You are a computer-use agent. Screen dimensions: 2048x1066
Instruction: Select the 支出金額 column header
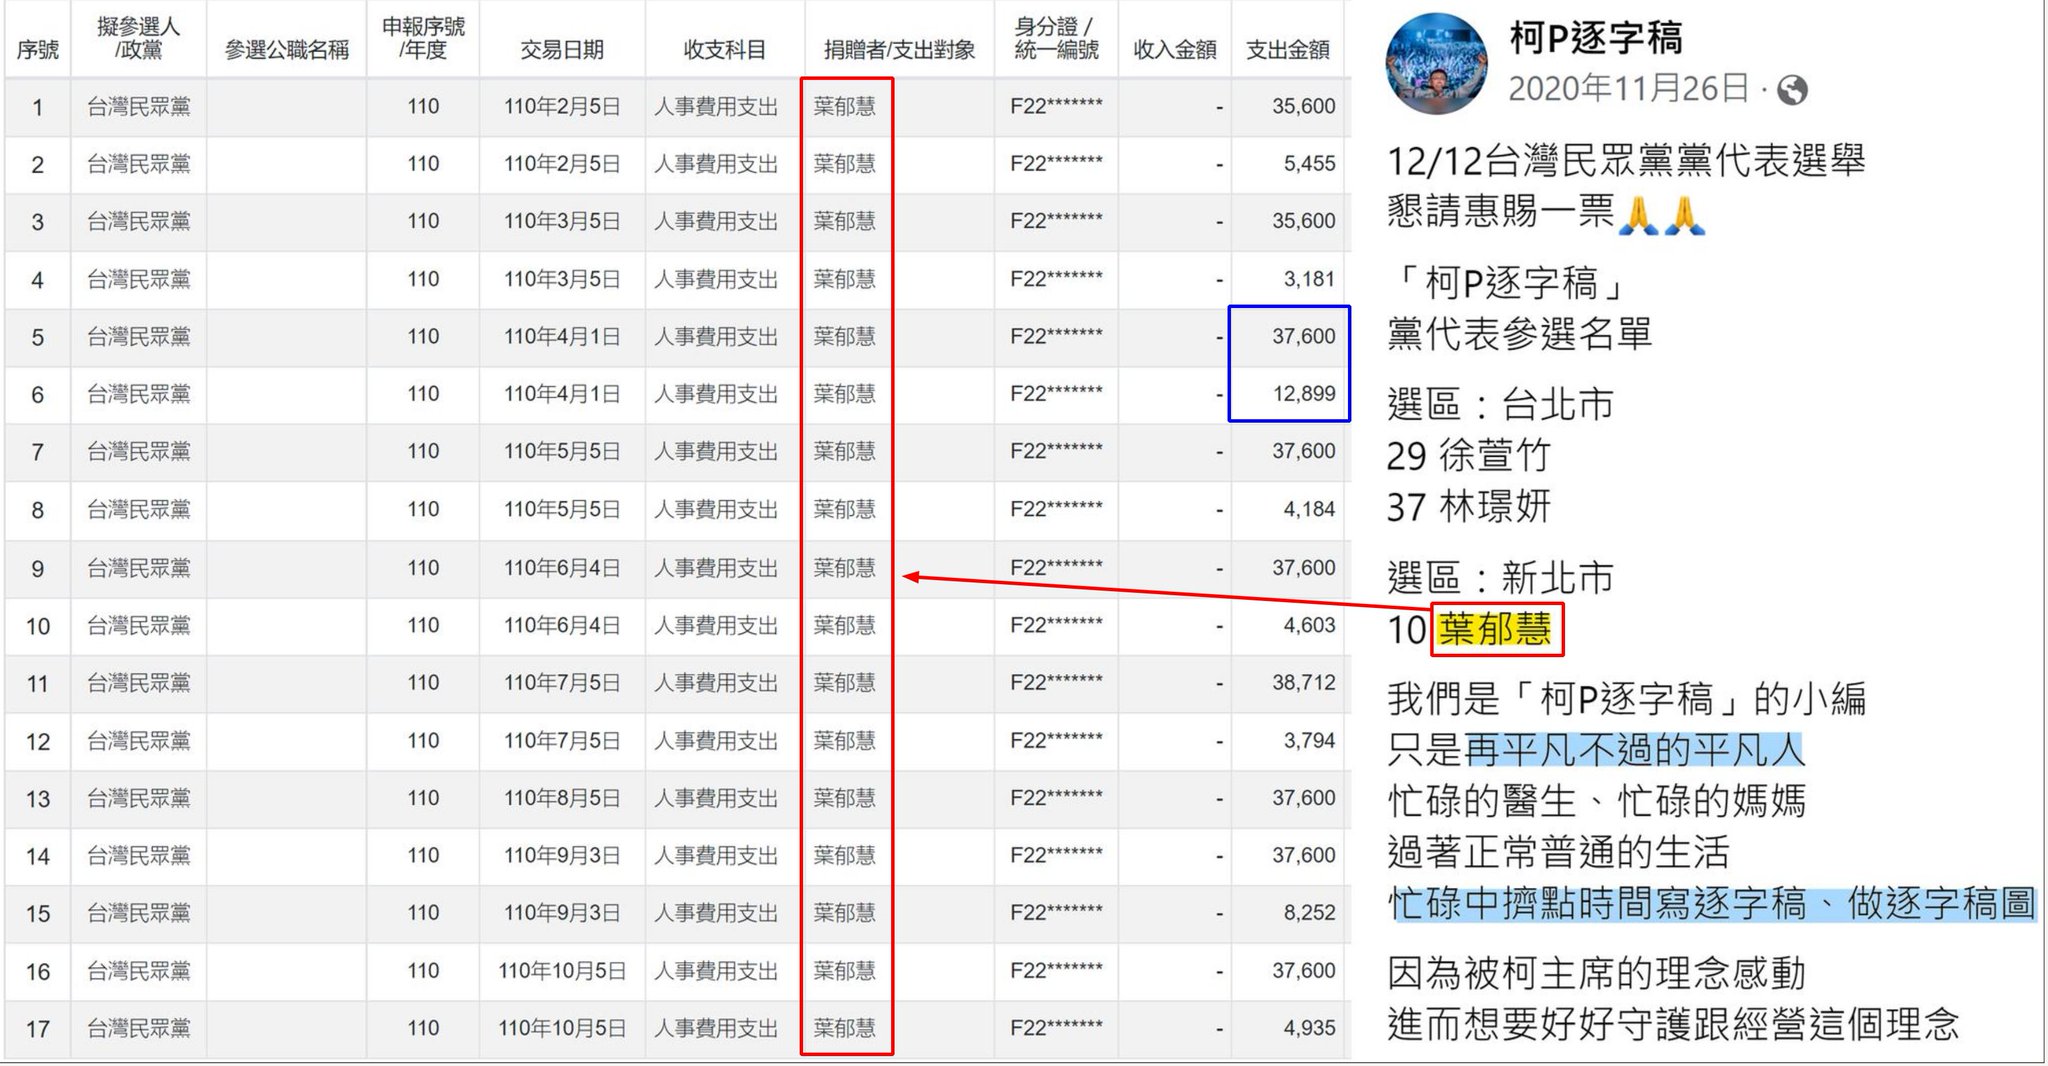[1288, 49]
